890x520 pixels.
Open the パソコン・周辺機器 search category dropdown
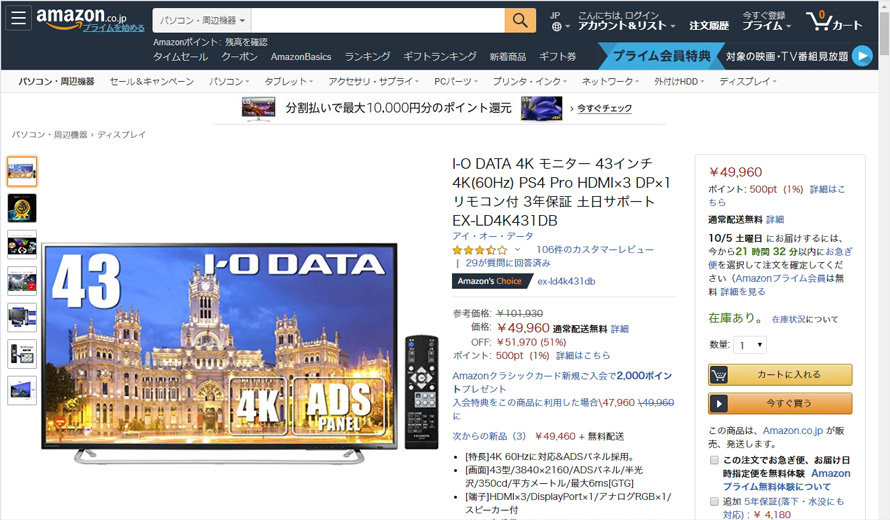pyautogui.click(x=202, y=20)
